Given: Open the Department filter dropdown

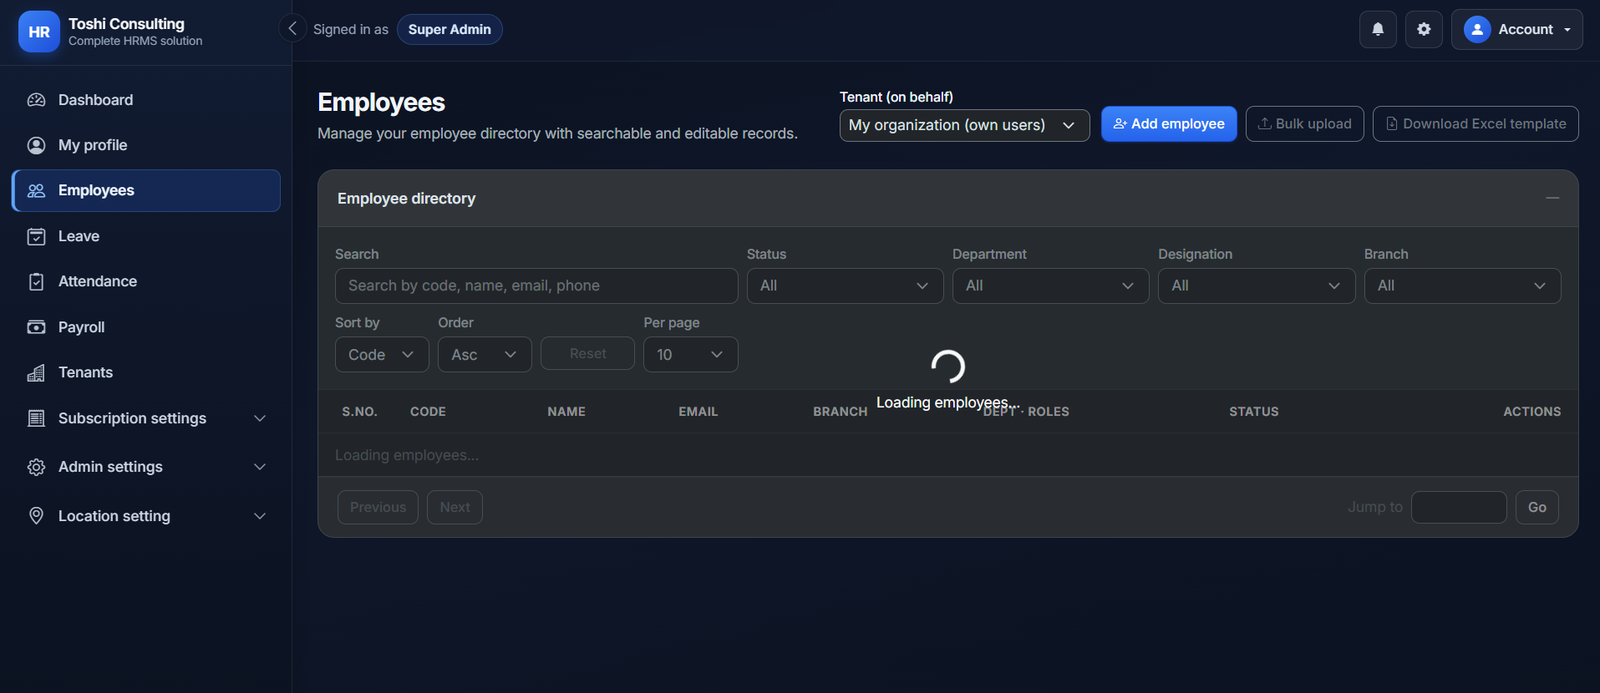Looking at the screenshot, I should point(1050,286).
